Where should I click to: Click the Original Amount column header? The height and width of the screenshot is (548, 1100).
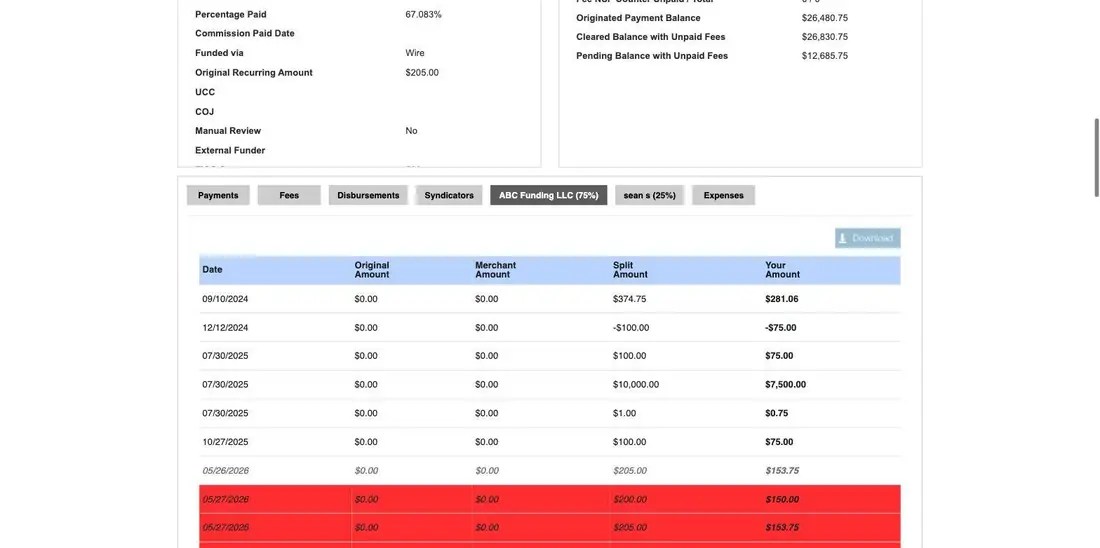coord(372,270)
